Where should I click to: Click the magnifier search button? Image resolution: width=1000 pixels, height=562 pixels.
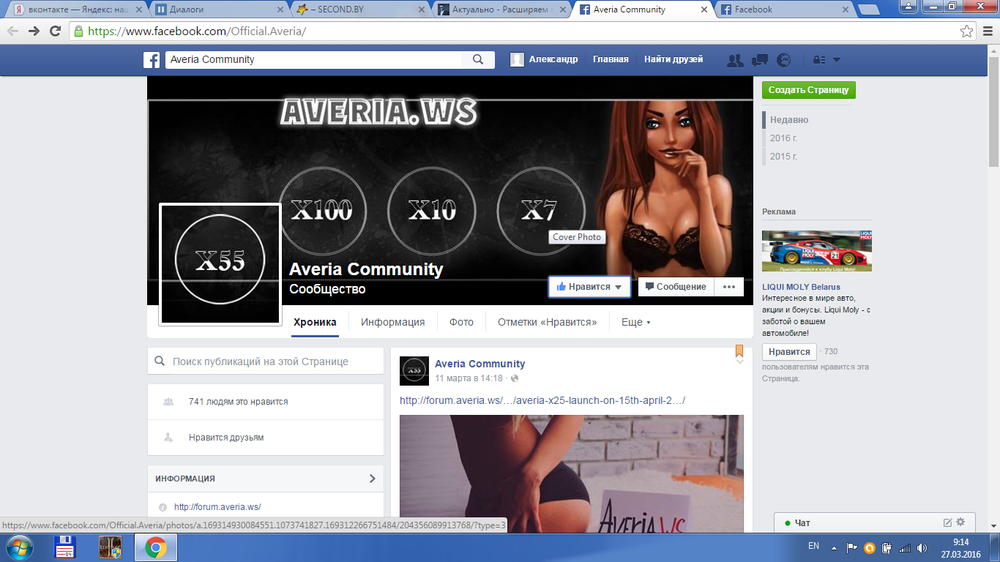click(x=478, y=60)
